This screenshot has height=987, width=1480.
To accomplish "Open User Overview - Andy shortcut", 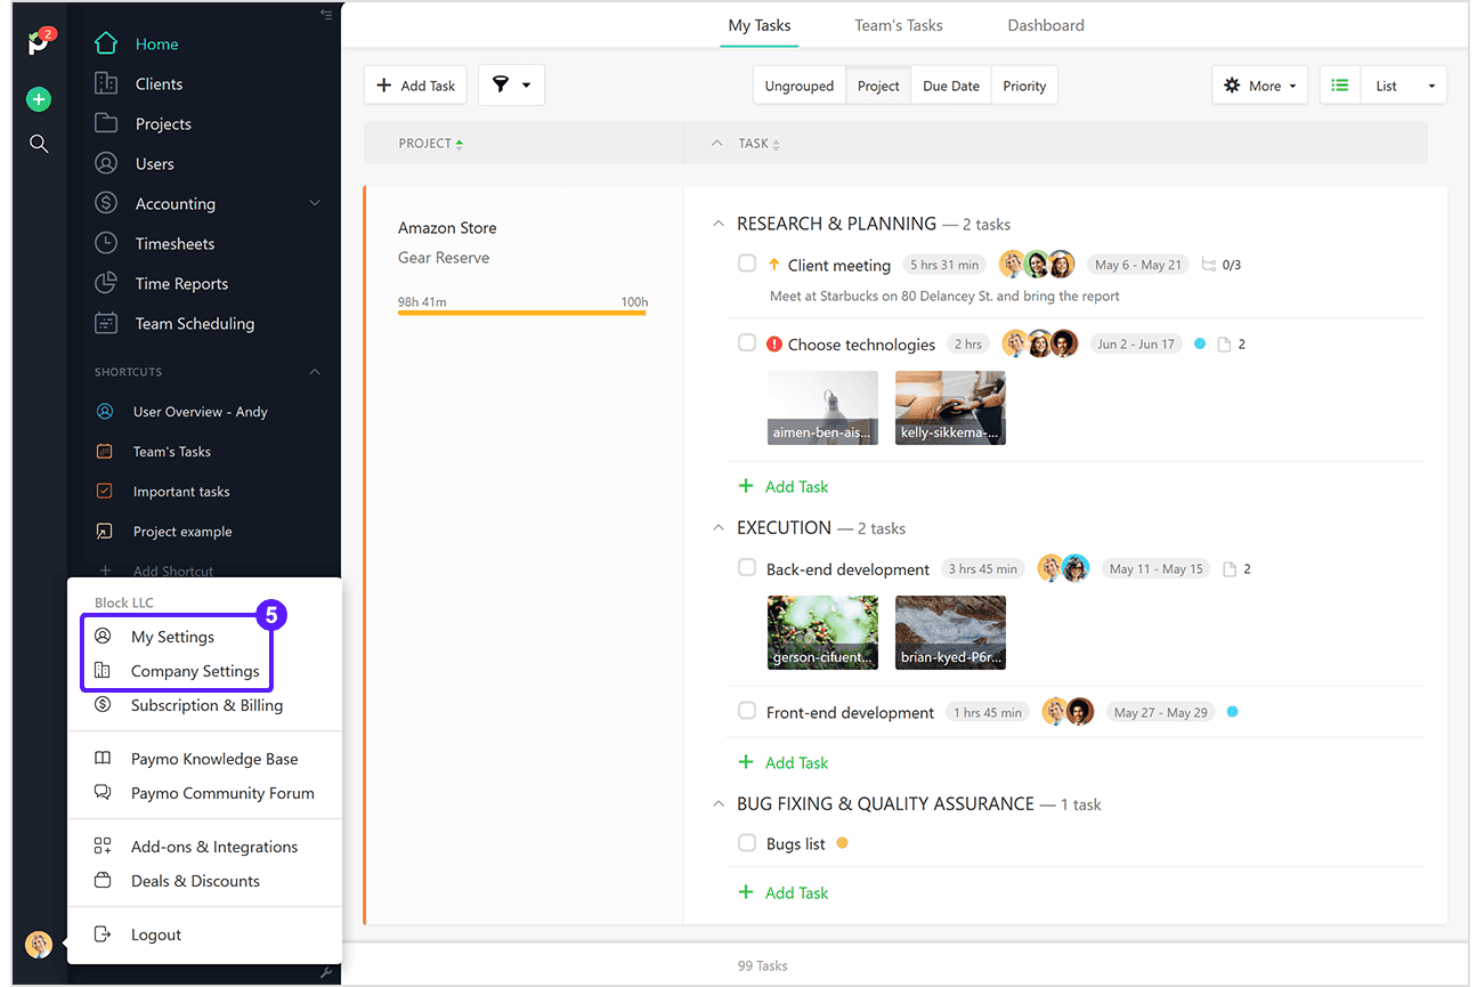I will coord(200,412).
